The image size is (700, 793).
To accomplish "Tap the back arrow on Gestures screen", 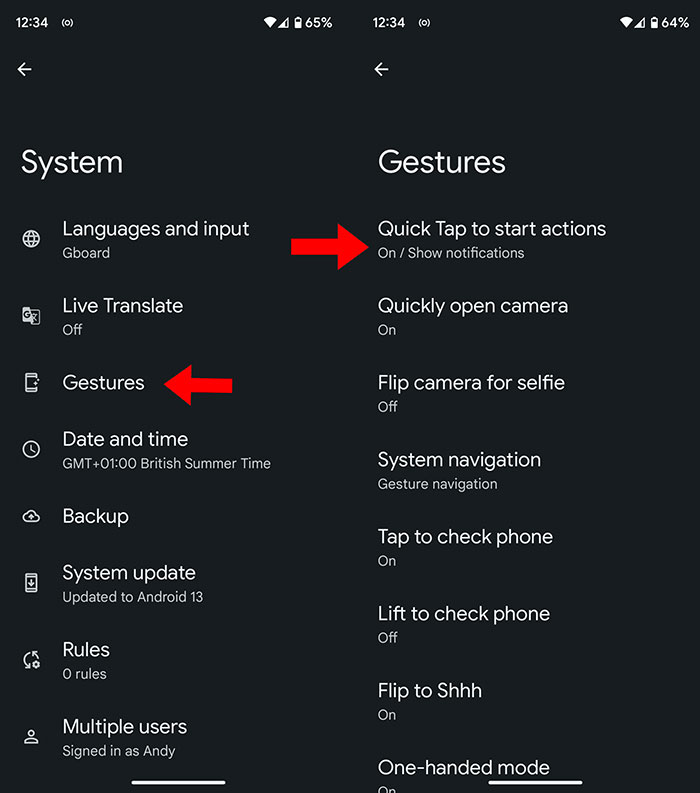I will (381, 69).
